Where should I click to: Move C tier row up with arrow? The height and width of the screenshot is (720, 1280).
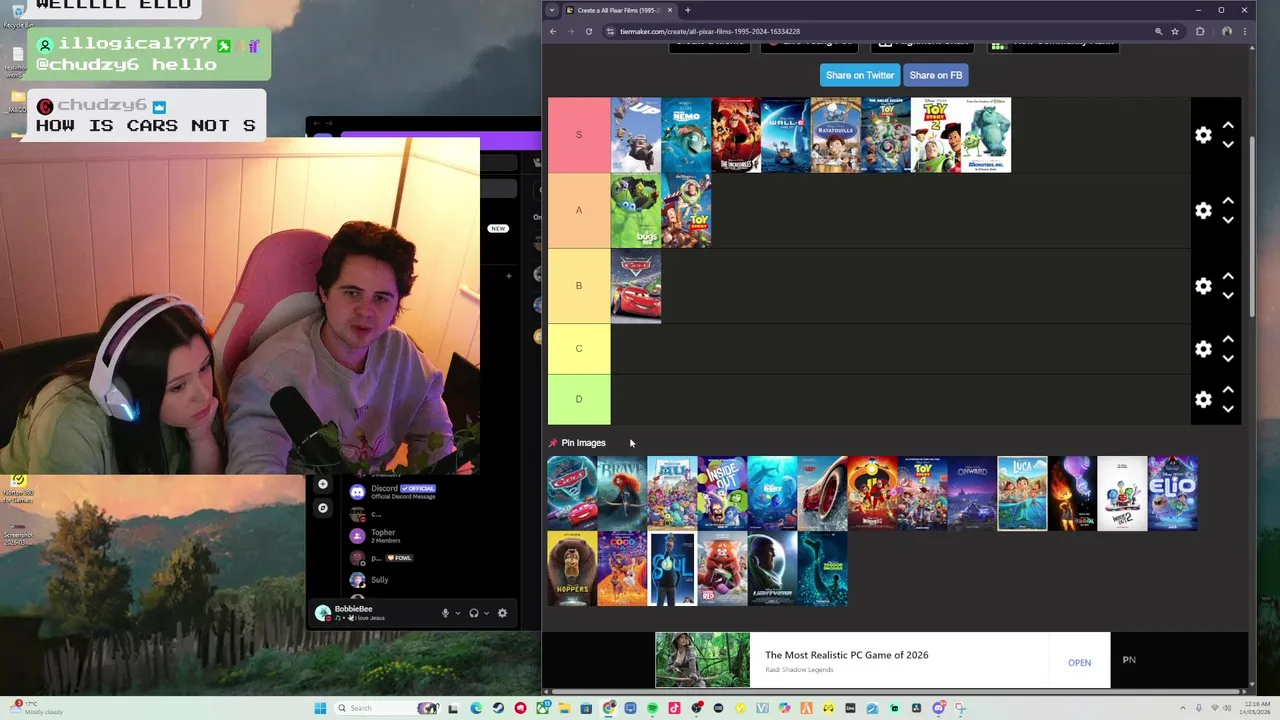click(x=1228, y=340)
